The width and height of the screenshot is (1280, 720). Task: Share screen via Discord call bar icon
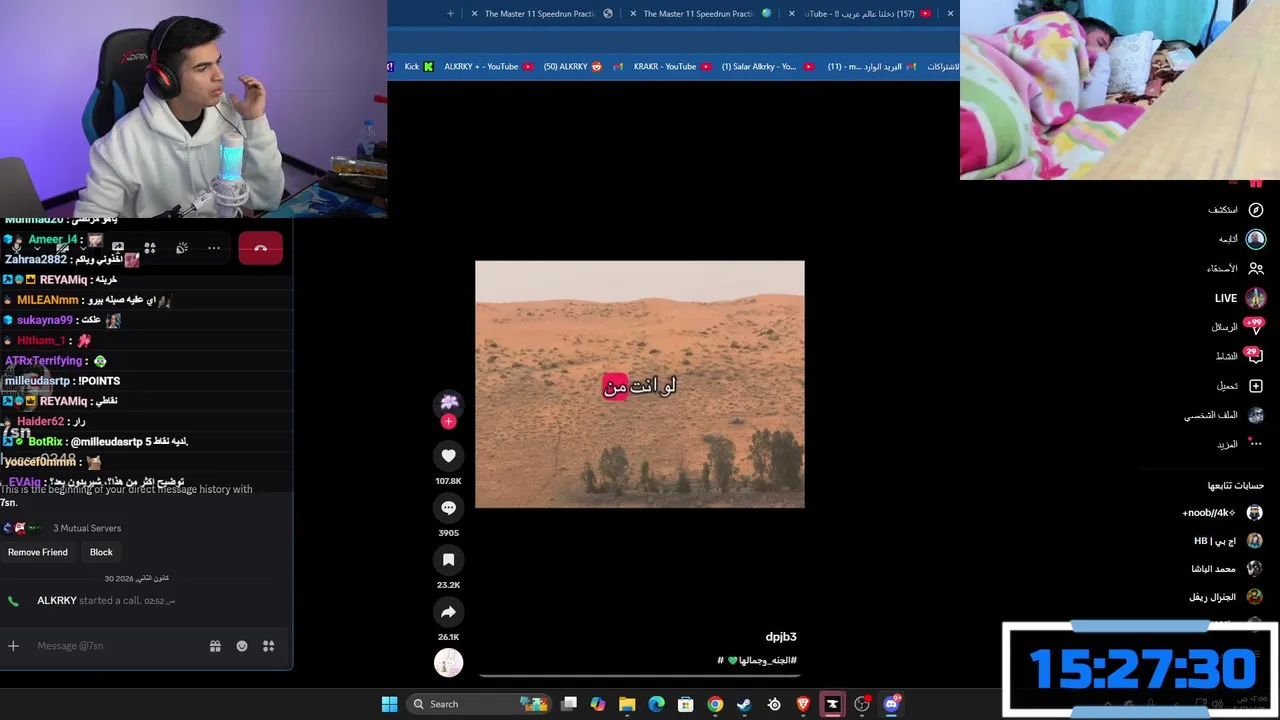[118, 247]
